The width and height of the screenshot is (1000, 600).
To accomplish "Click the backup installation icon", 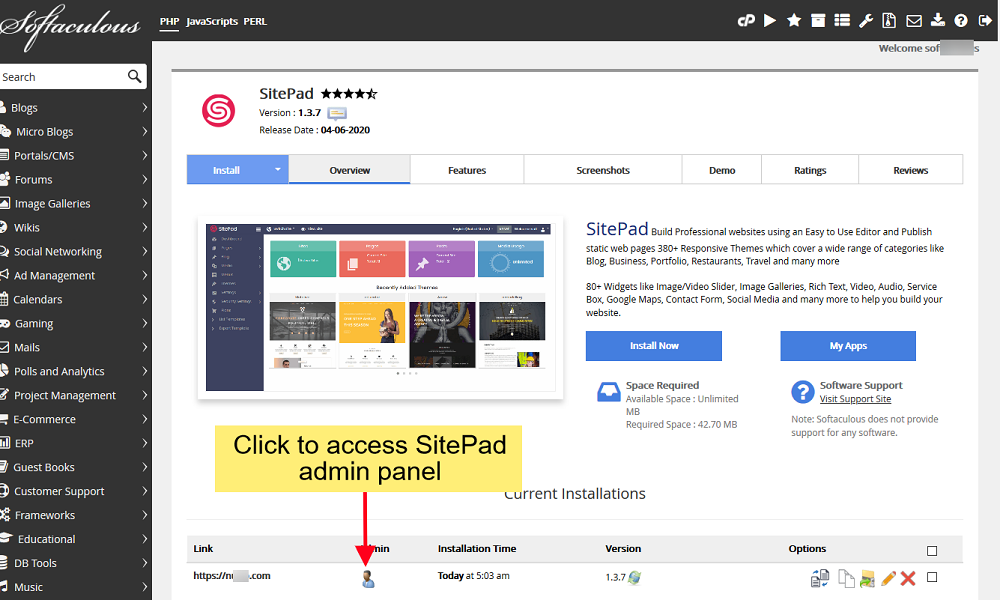I will point(867,578).
